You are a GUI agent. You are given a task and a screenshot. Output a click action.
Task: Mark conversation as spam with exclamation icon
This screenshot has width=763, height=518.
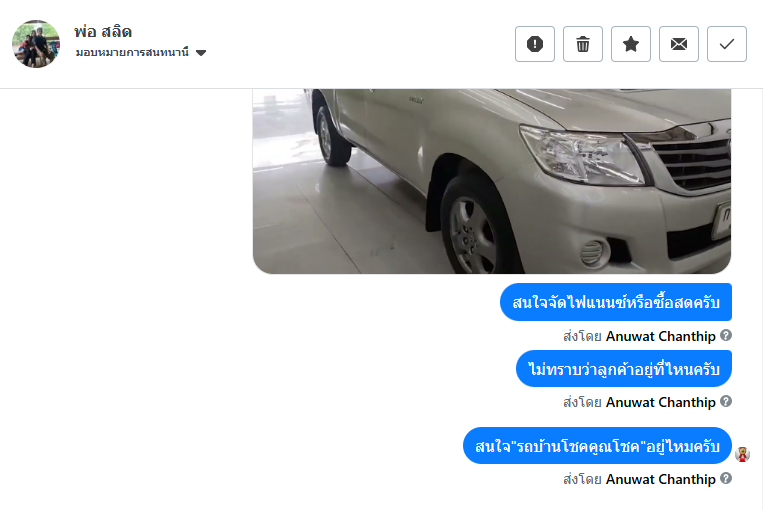pos(535,44)
